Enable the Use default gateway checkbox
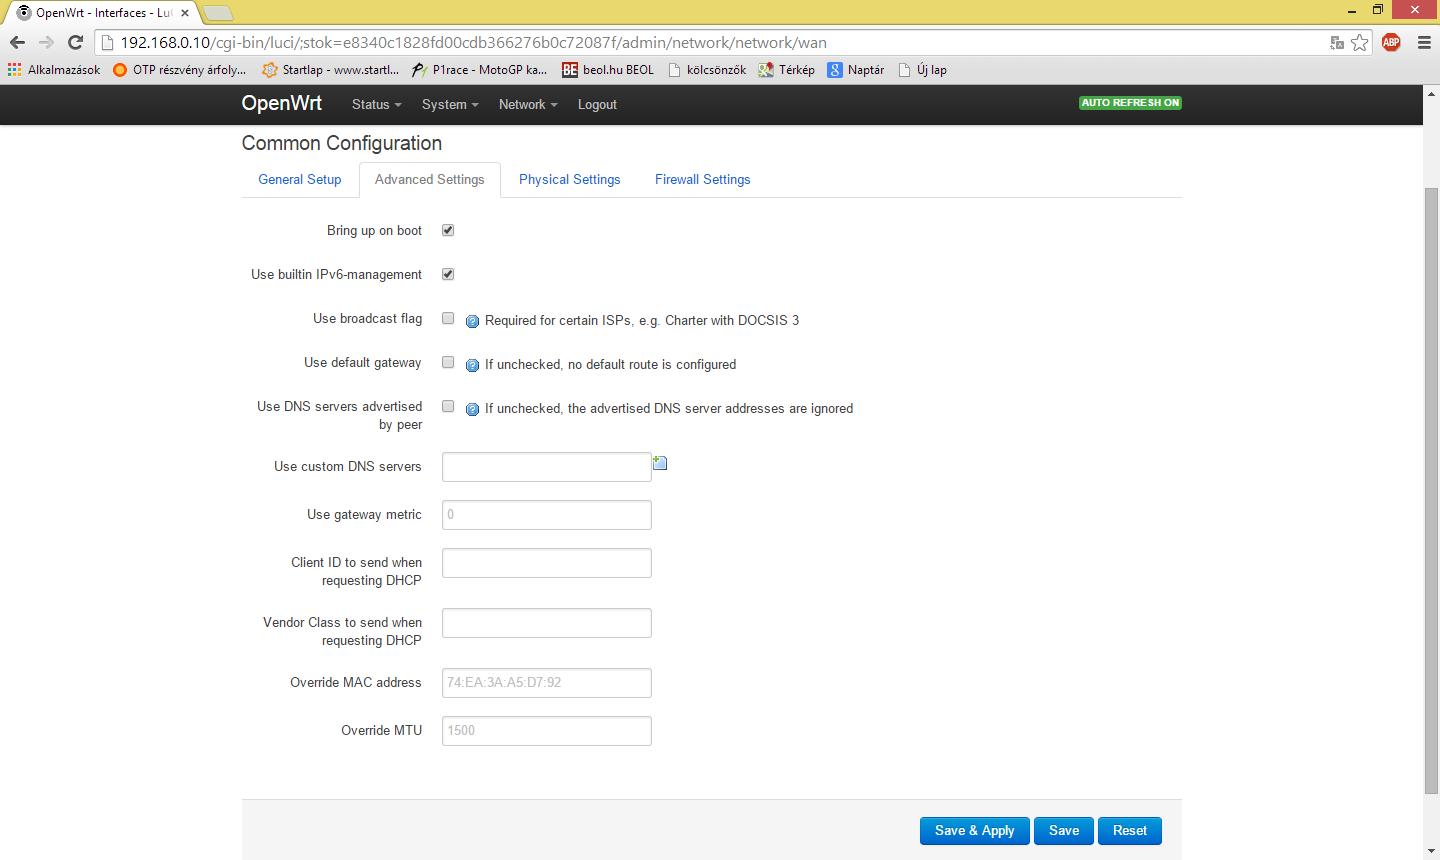The width and height of the screenshot is (1440, 860). coord(448,362)
